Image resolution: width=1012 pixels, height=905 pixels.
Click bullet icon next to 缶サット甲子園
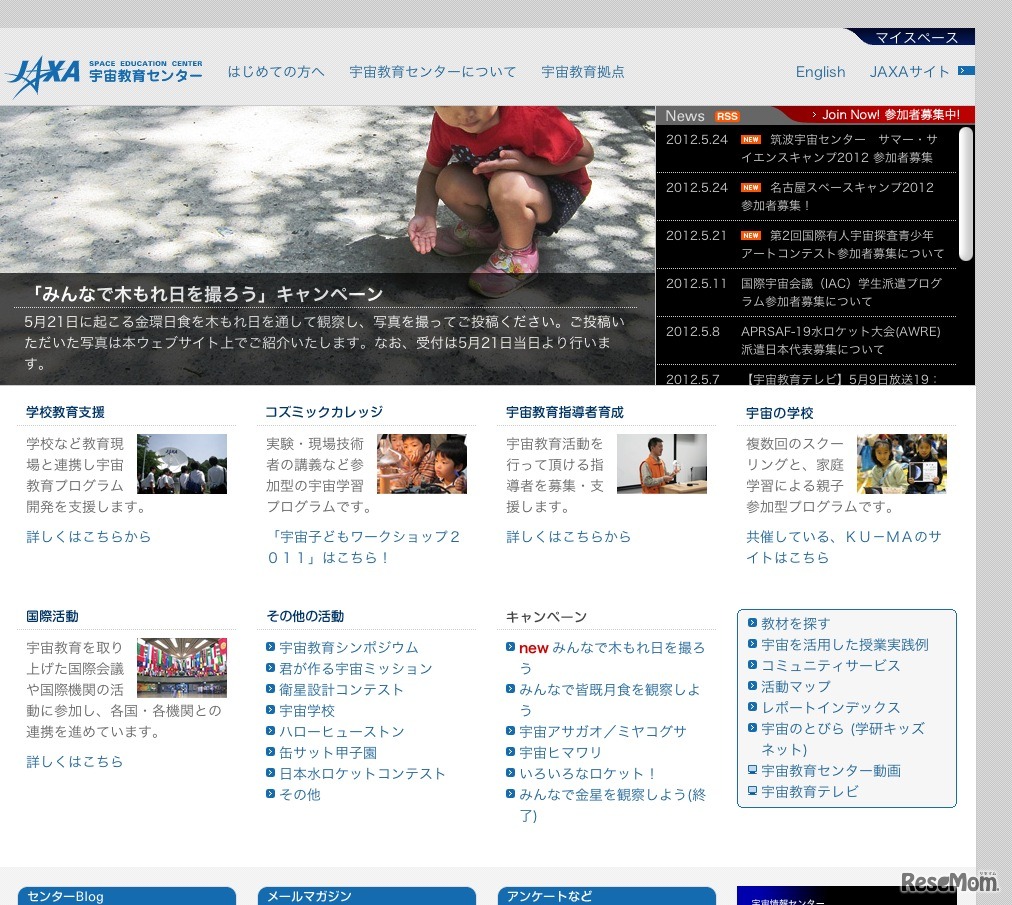pos(270,752)
